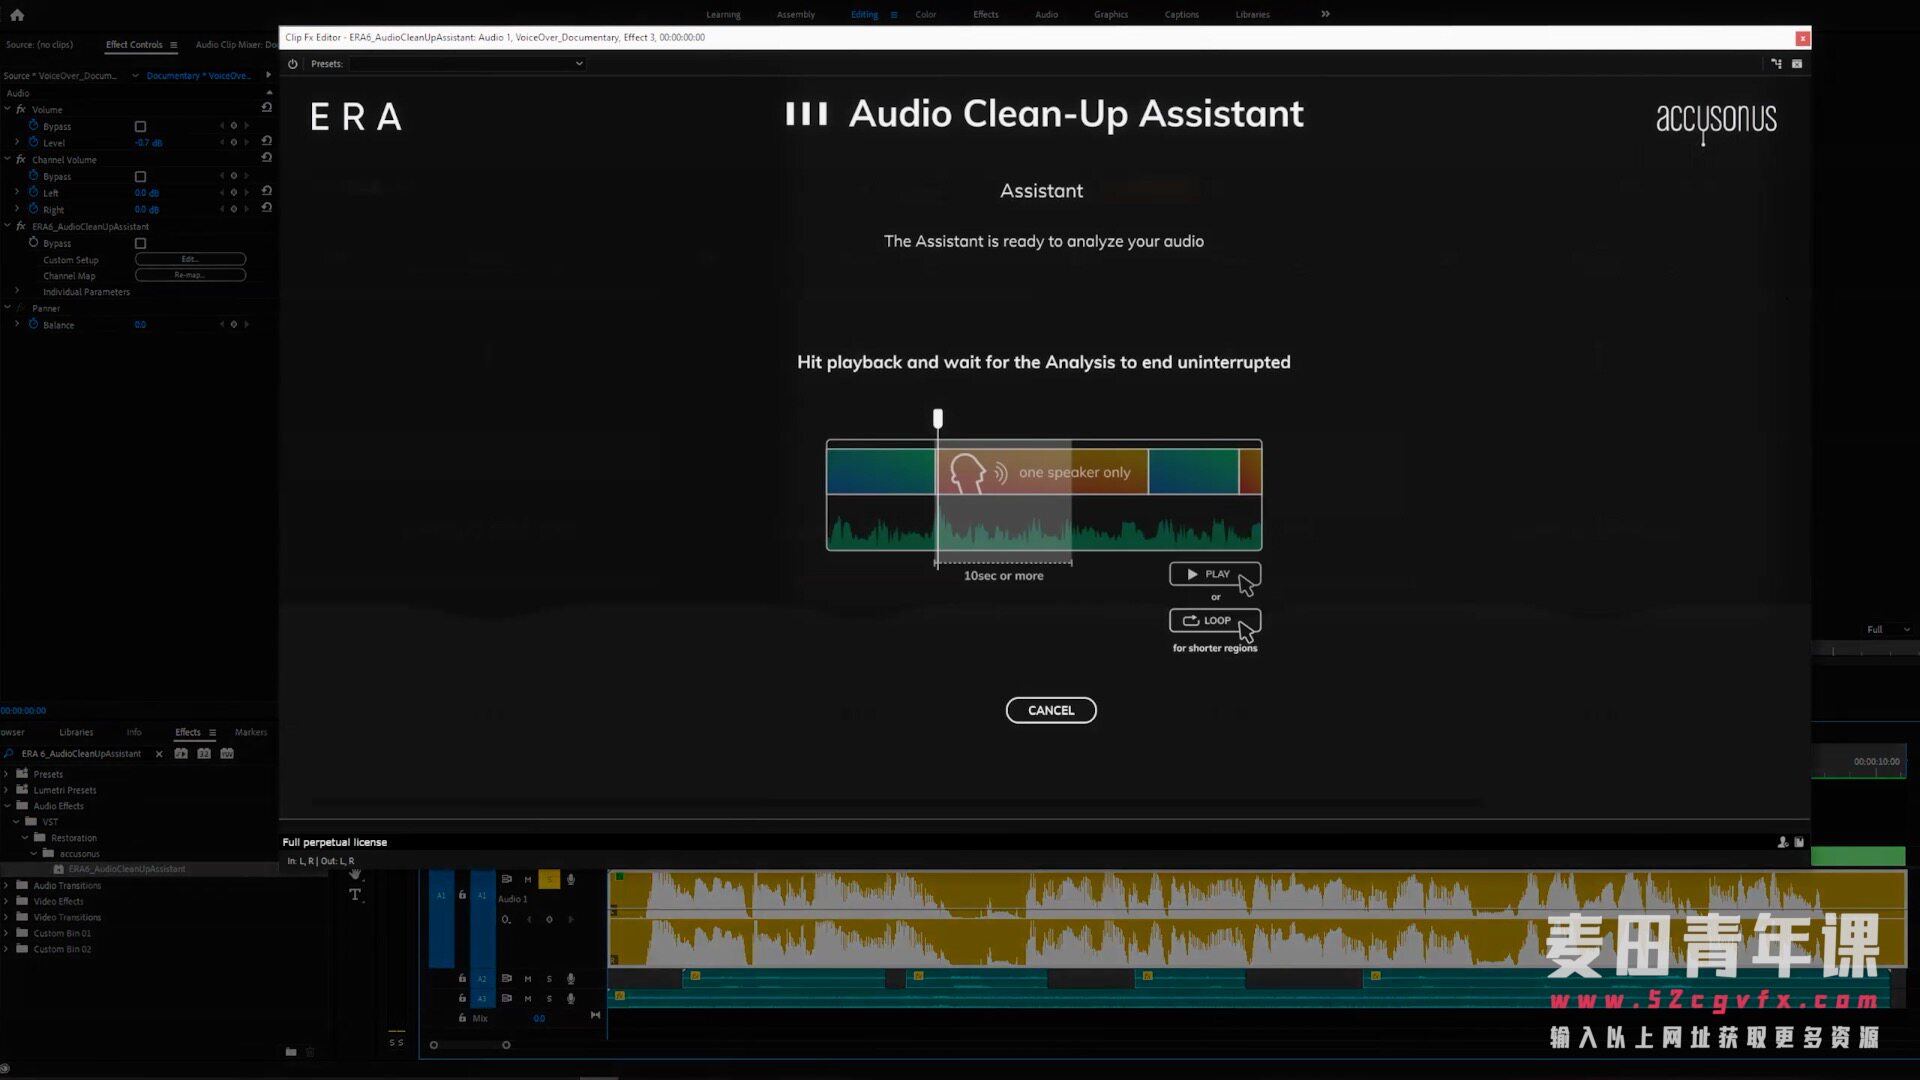Open the Audio workspace tab
The image size is (1920, 1080).
[x=1046, y=15]
